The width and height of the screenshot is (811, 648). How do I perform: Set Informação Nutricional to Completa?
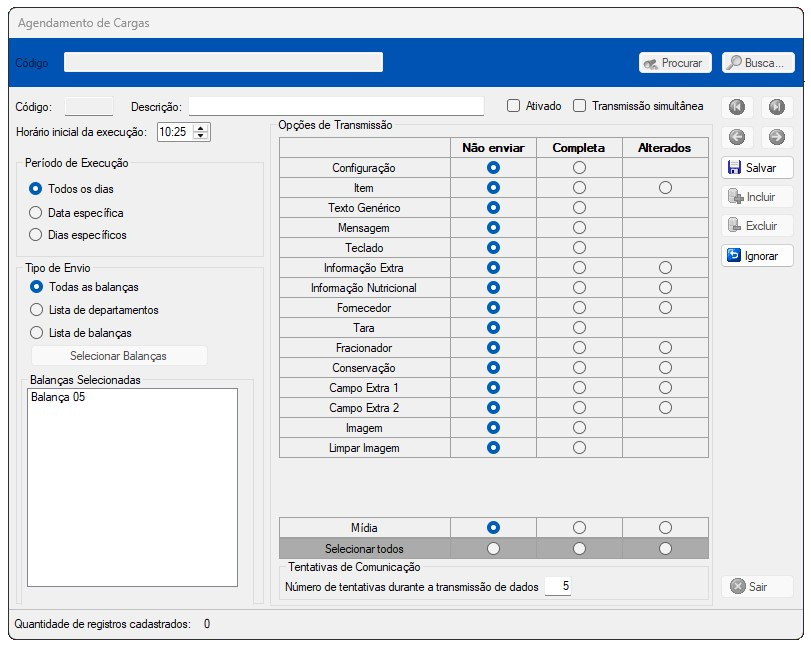[579, 288]
